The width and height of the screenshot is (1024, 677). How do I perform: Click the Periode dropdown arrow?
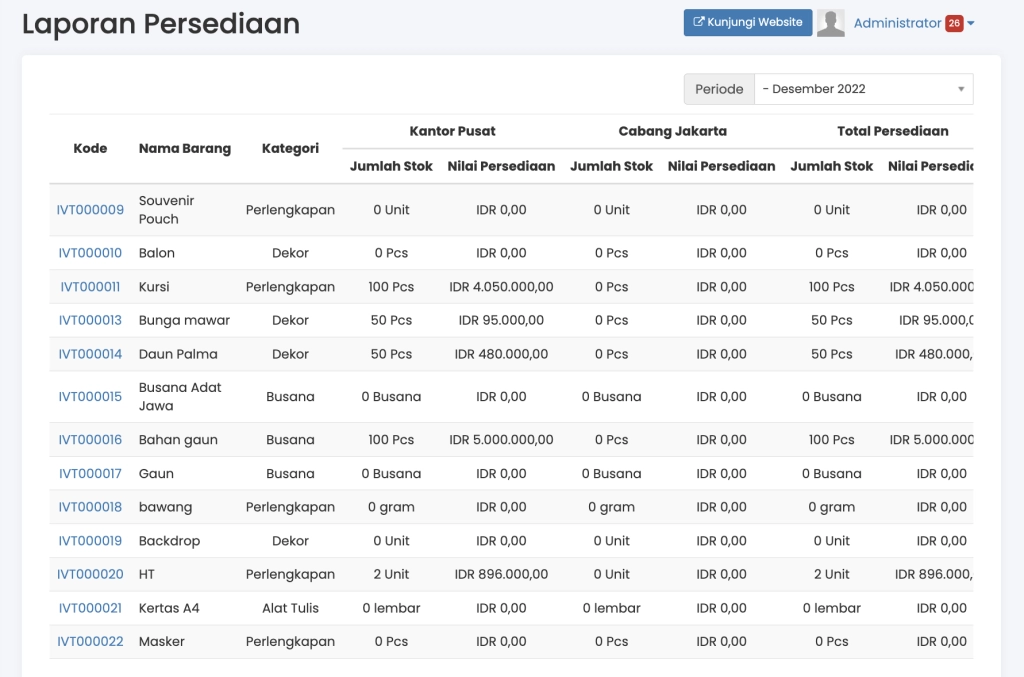[961, 89]
